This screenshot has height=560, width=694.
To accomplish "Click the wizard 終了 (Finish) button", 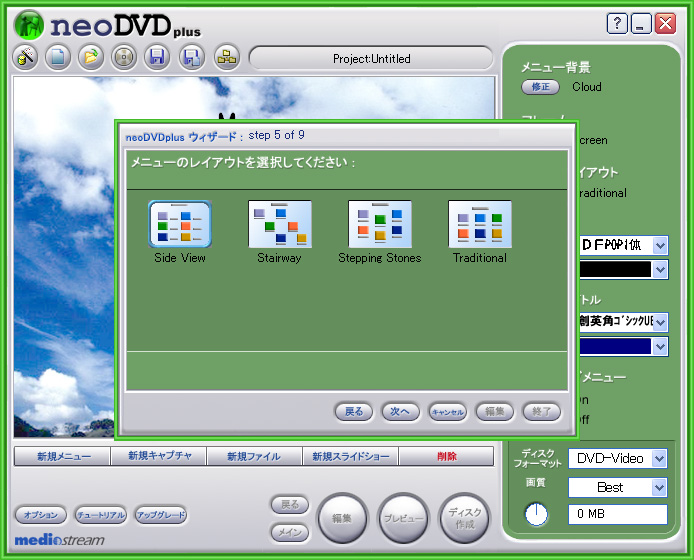I will coord(541,412).
